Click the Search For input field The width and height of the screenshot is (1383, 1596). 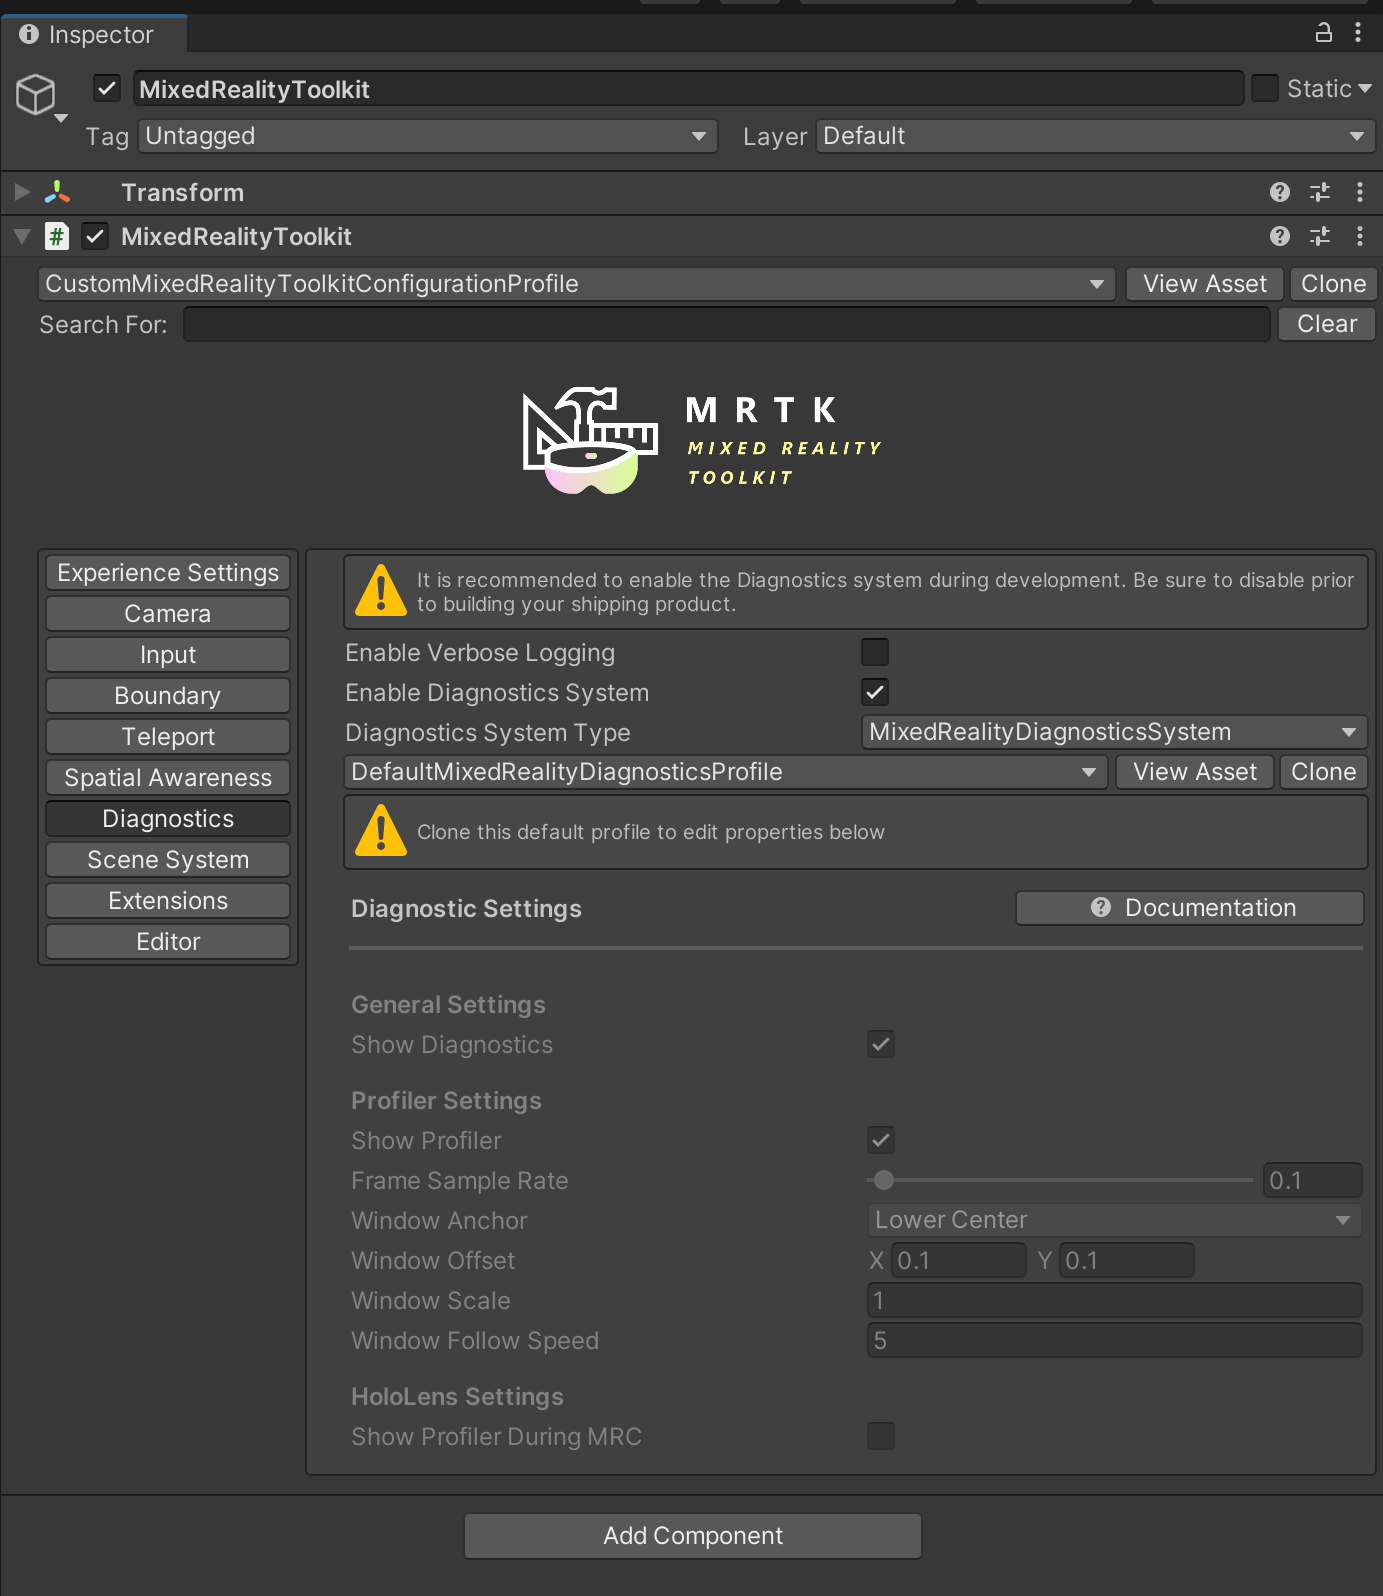726,324
